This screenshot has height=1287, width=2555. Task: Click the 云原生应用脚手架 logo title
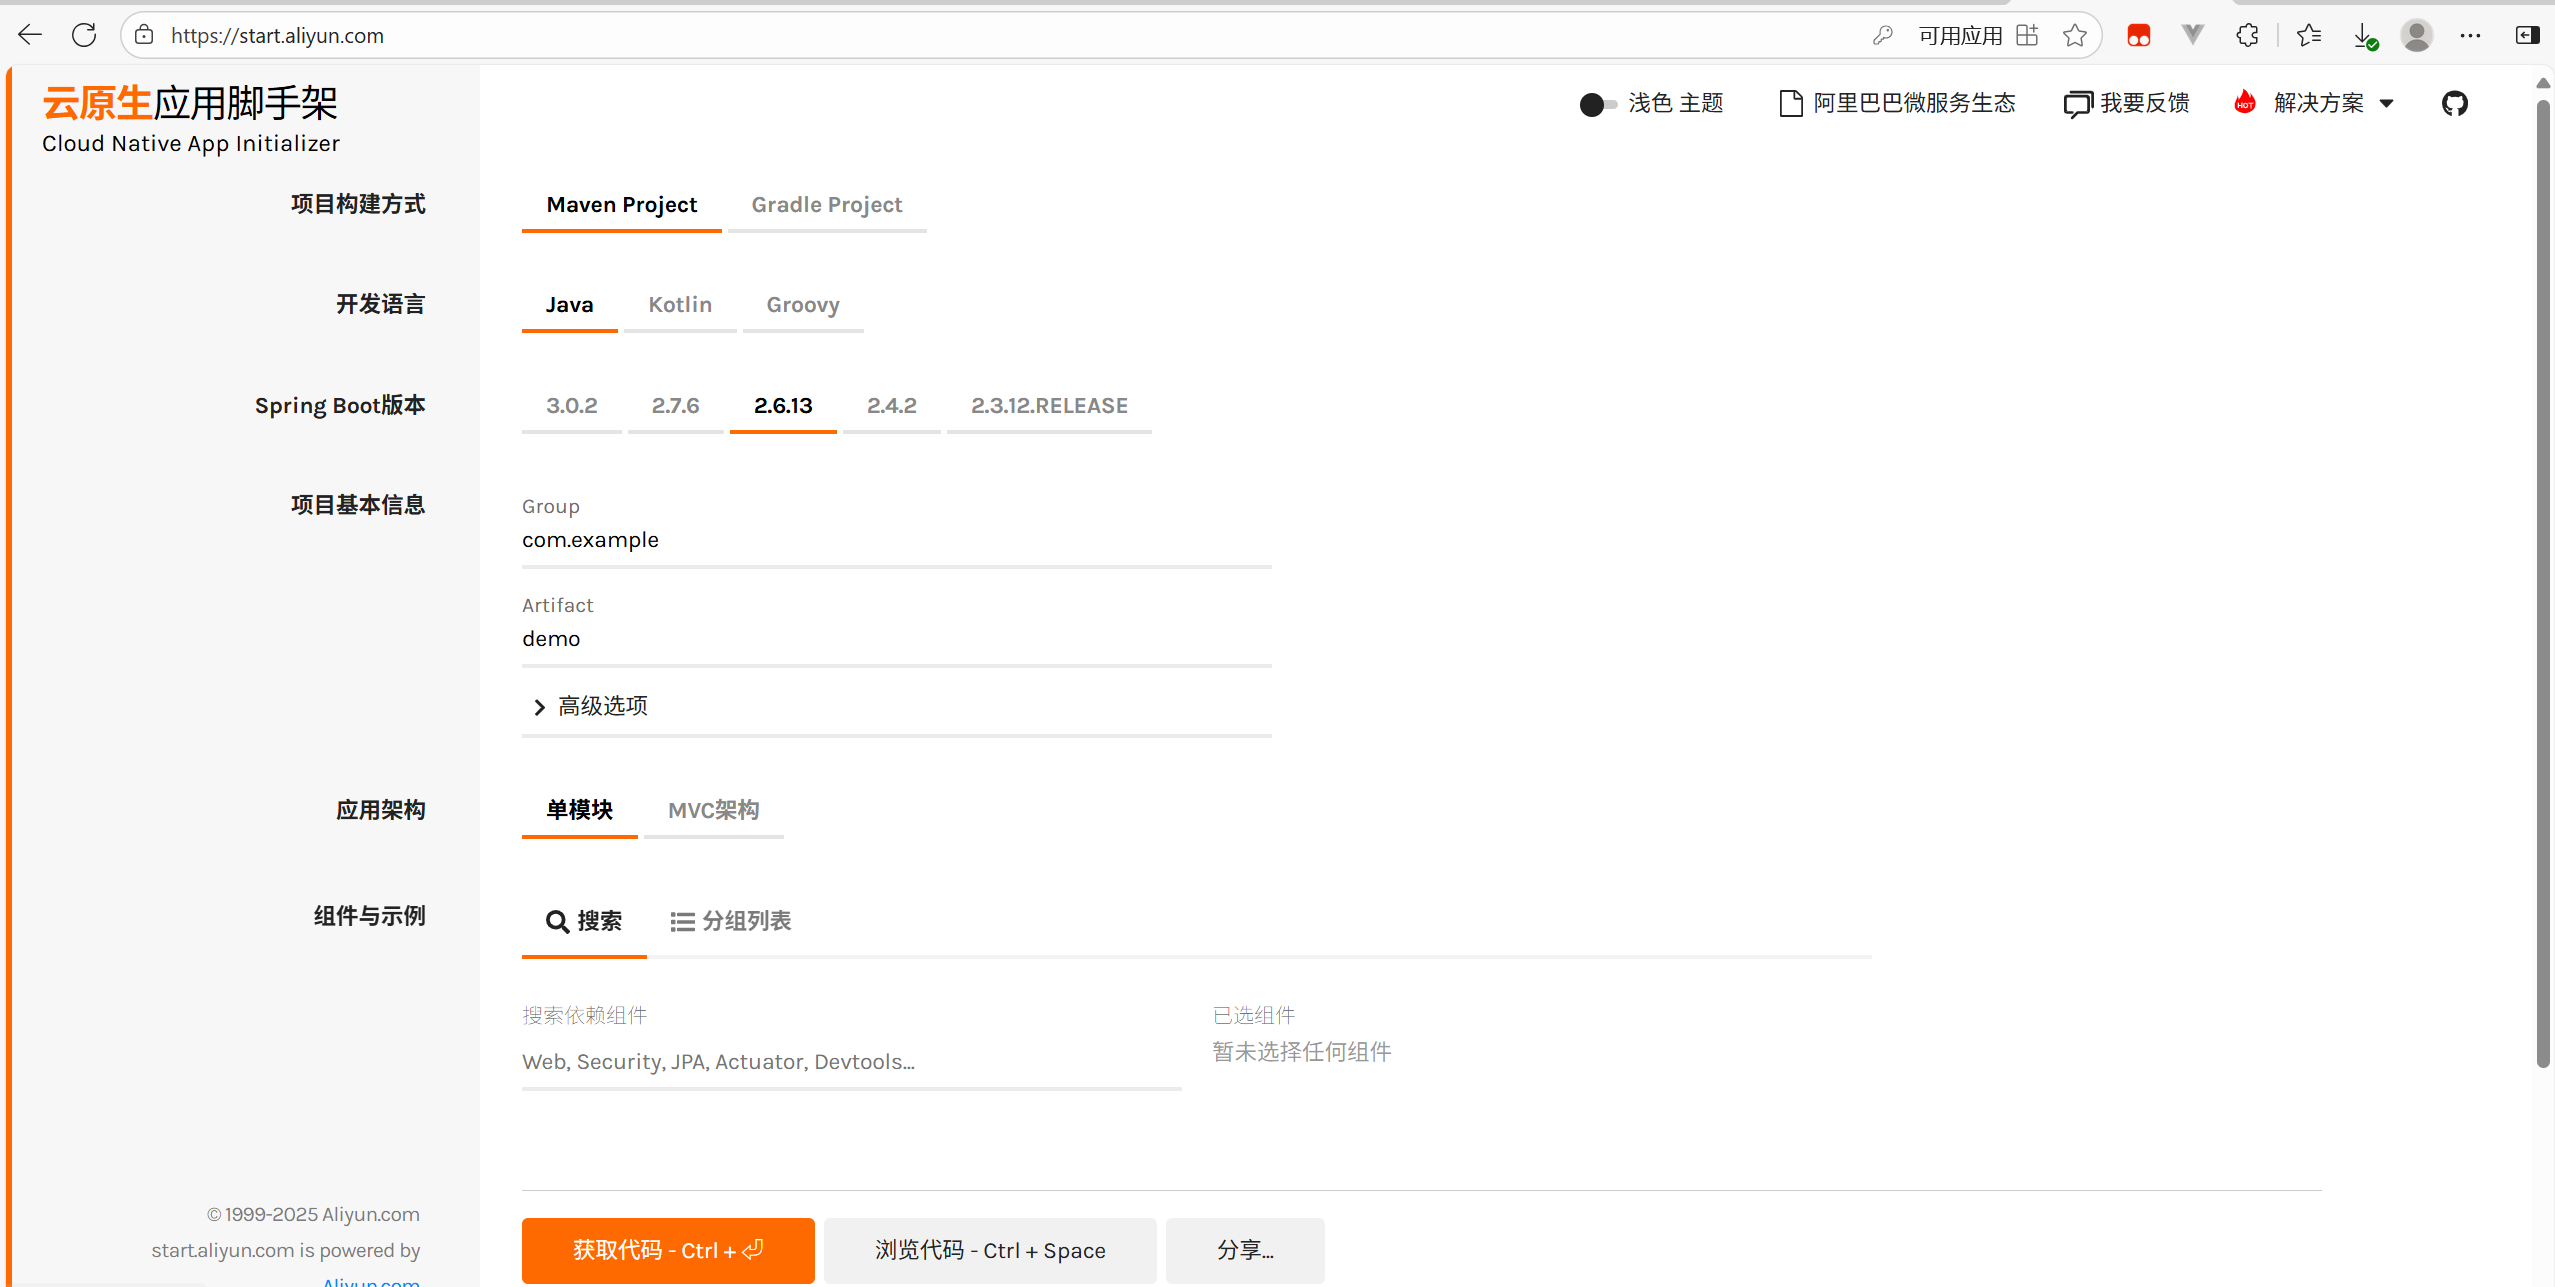click(x=190, y=103)
